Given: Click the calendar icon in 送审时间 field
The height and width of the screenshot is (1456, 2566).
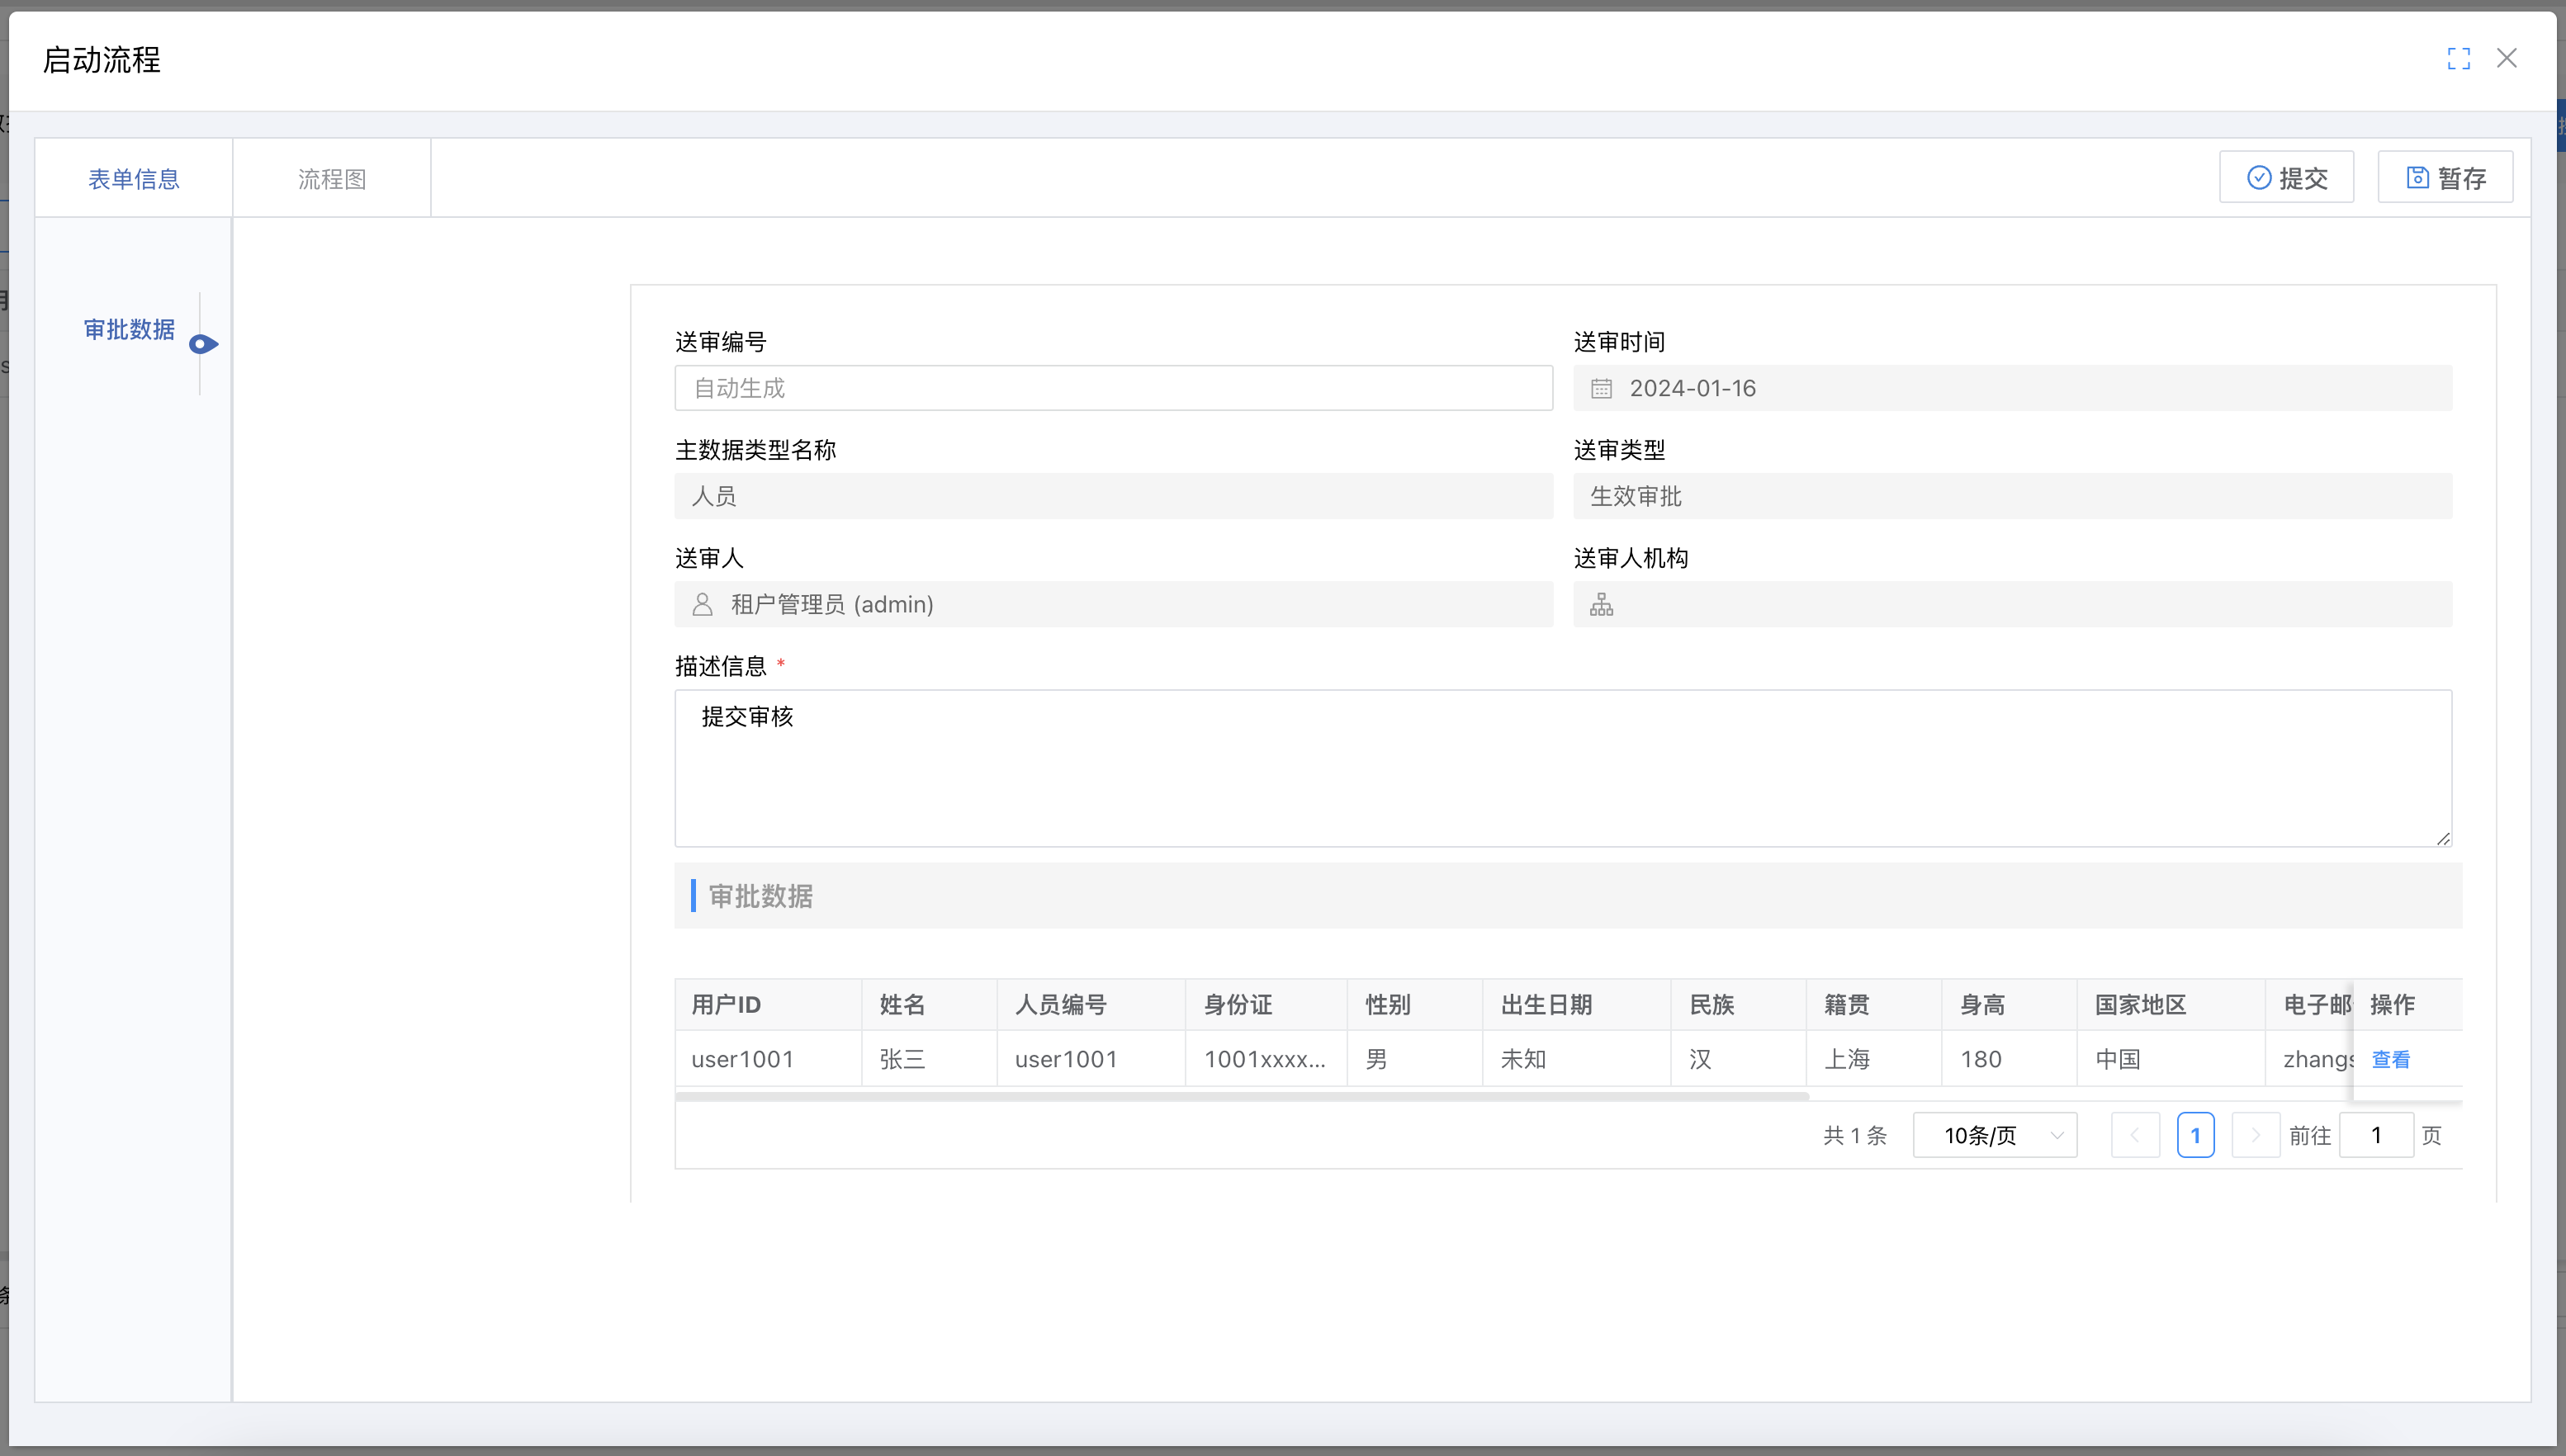Looking at the screenshot, I should tap(1601, 388).
